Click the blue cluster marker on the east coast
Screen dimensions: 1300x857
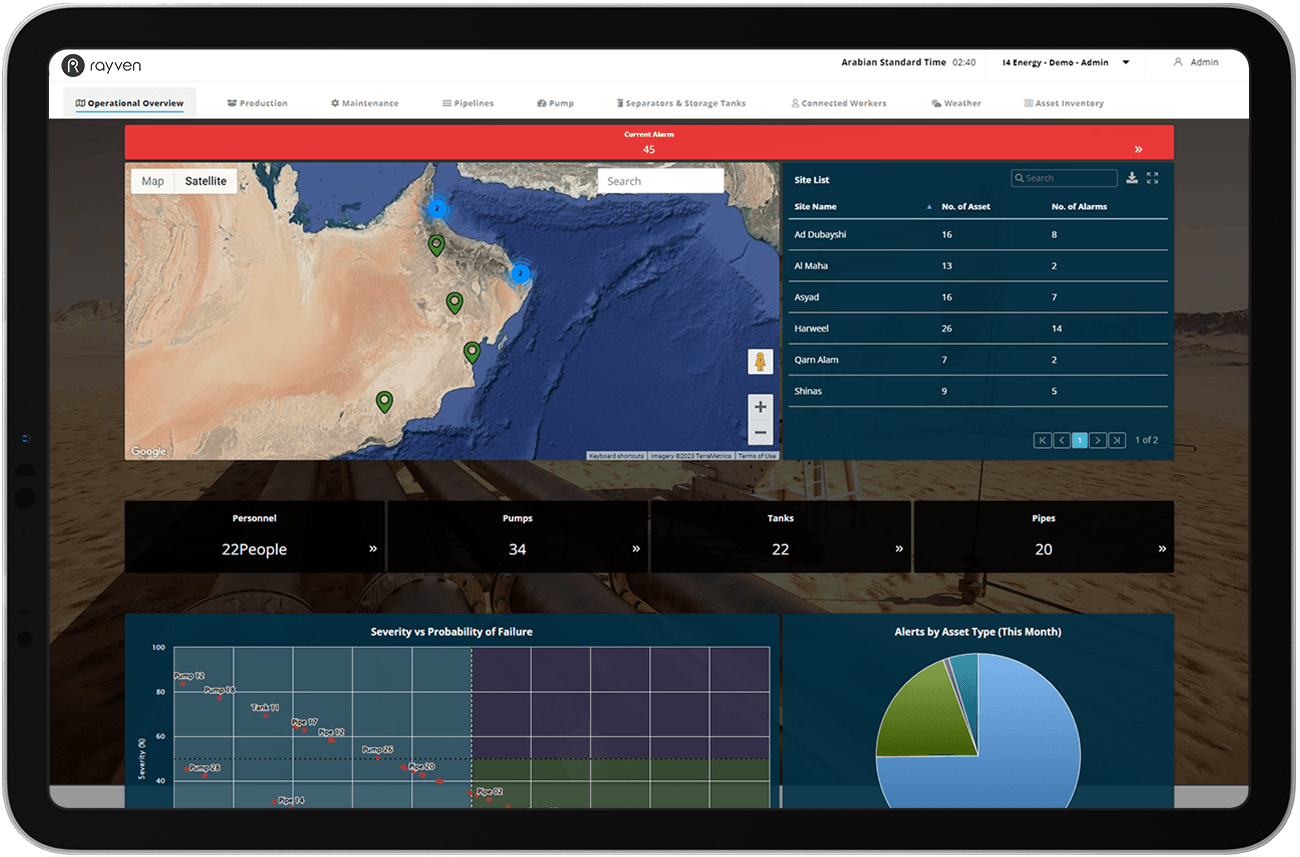coord(520,273)
